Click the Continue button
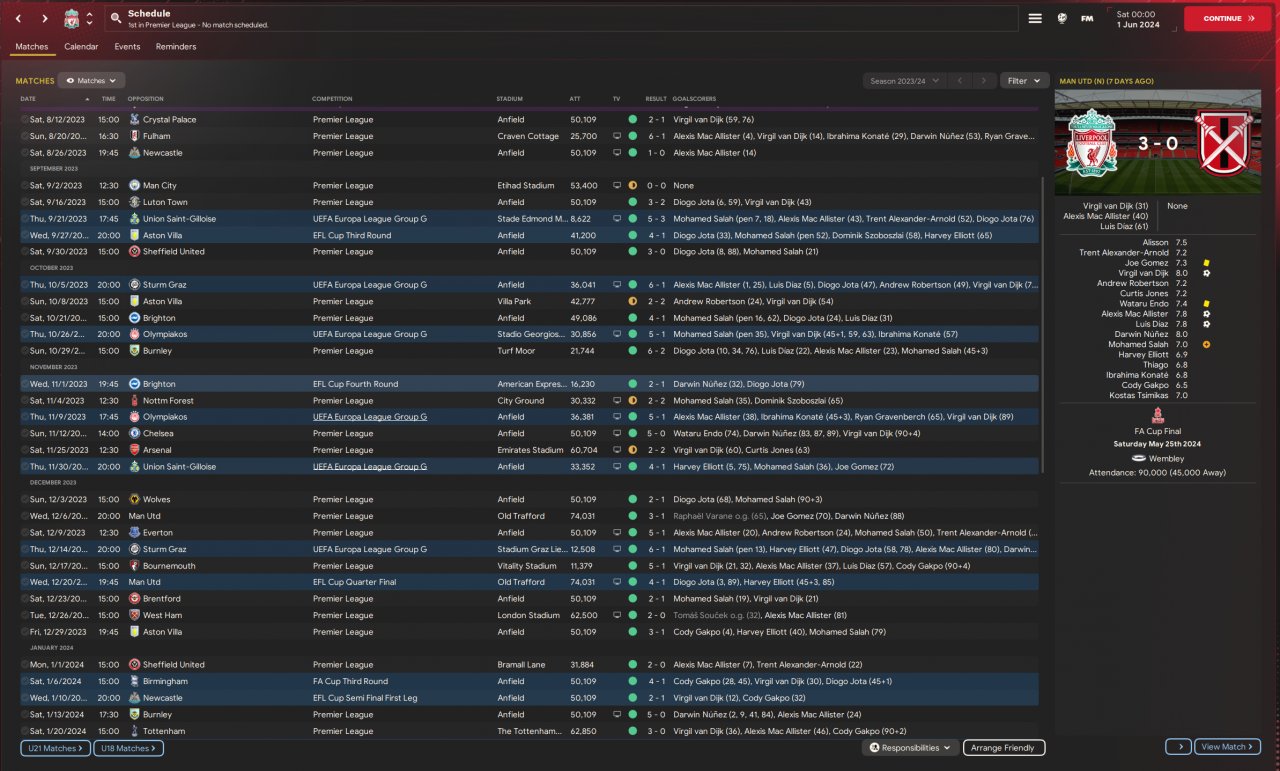This screenshot has width=1280, height=771. [1227, 18]
